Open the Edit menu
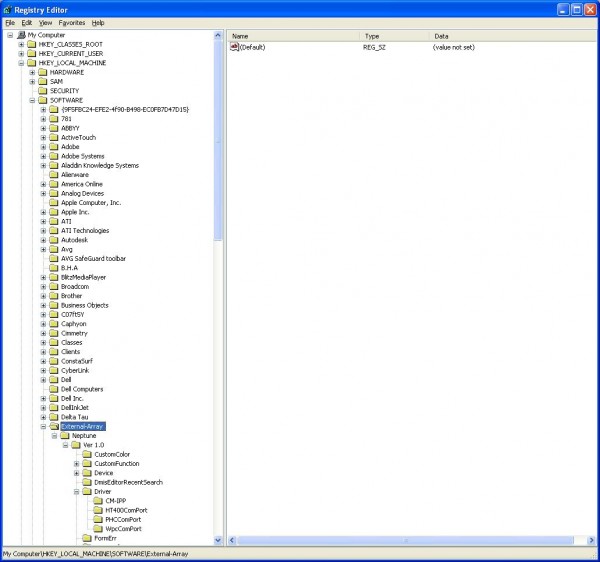The width and height of the screenshot is (600, 562). (26, 23)
